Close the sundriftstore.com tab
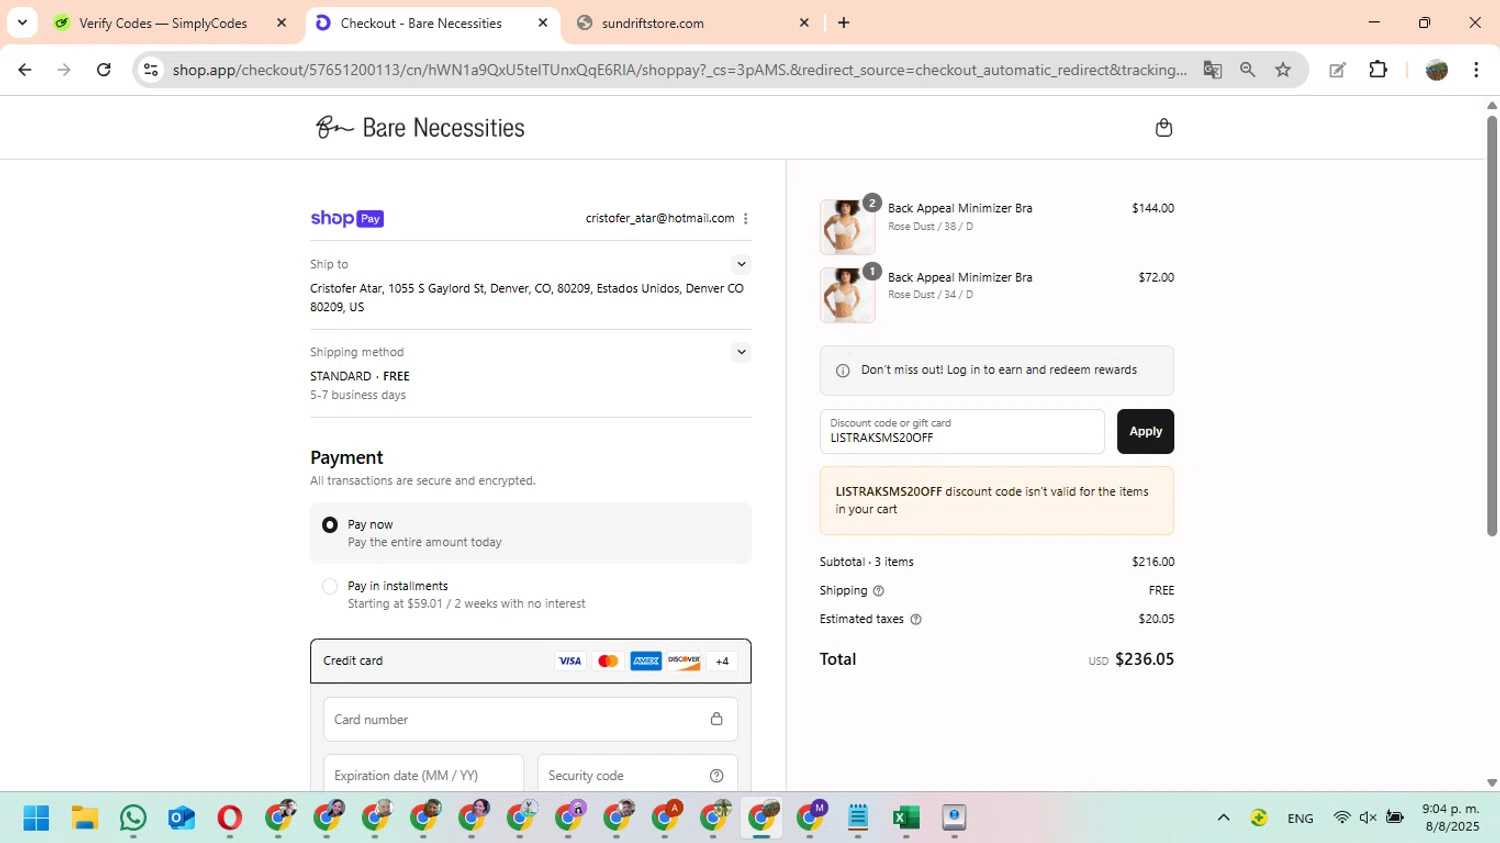Screen dimensions: 1500x843 [x=804, y=23]
